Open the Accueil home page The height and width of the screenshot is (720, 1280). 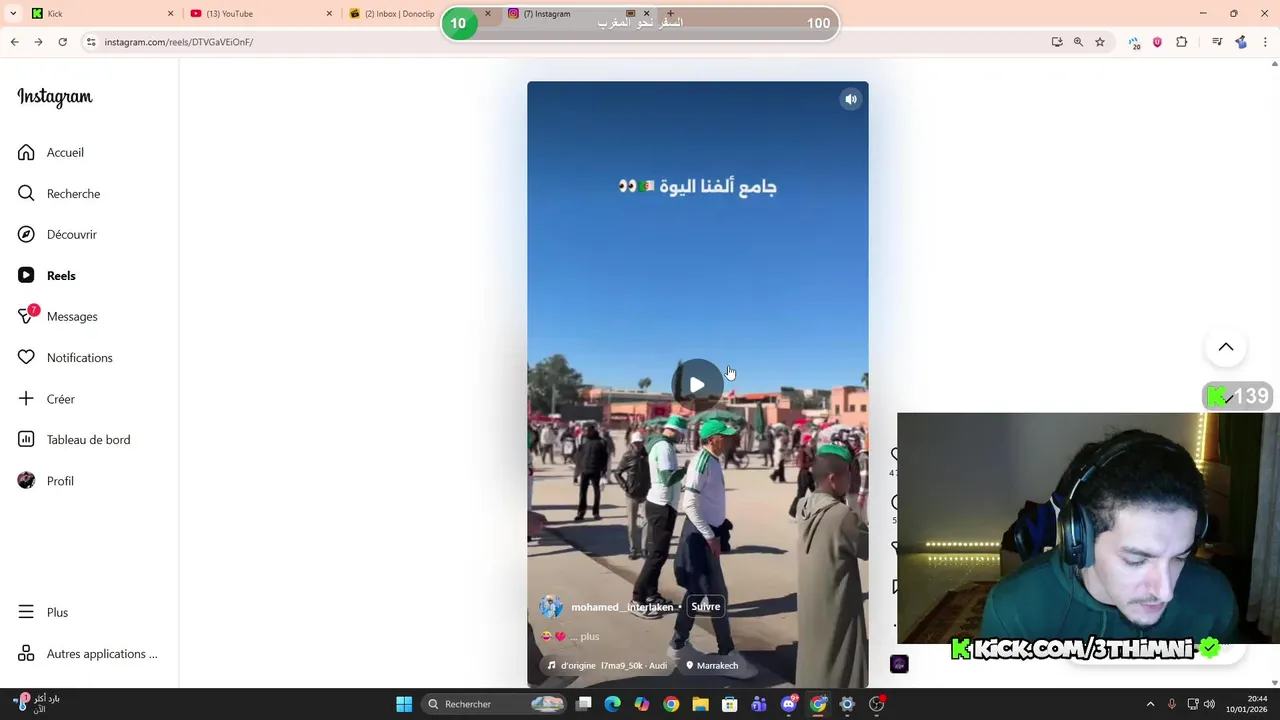click(x=50, y=152)
